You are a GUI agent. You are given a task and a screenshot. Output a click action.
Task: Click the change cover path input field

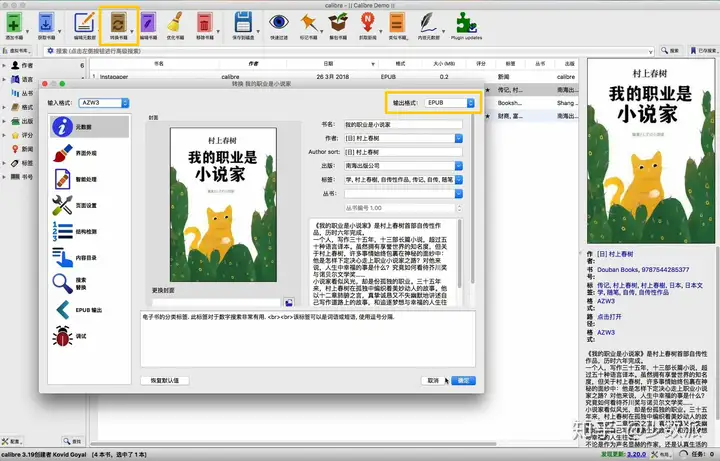216,303
